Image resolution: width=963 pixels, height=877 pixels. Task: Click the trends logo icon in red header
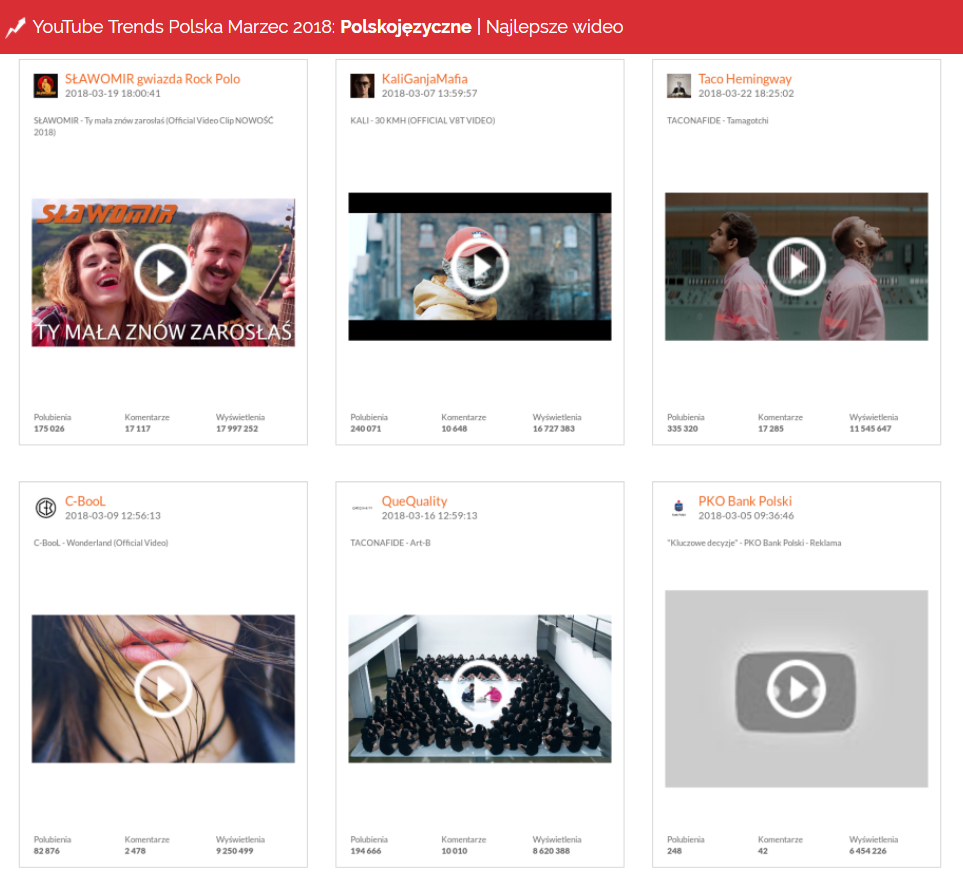point(15,27)
